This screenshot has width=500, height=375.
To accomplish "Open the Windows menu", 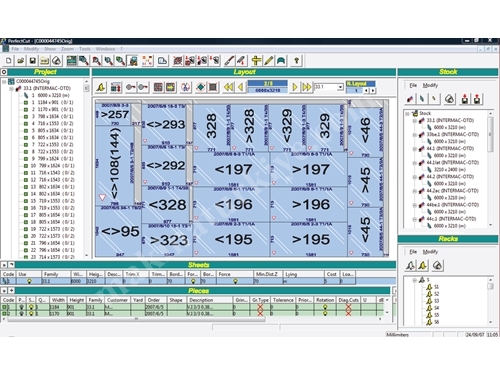I will pos(105,49).
